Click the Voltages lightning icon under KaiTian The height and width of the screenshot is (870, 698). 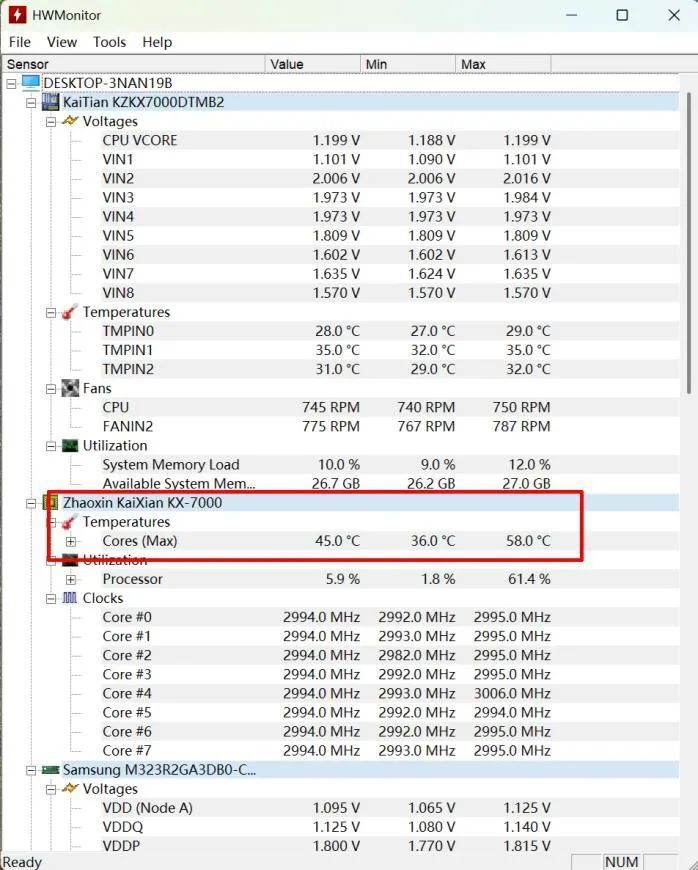(x=70, y=121)
